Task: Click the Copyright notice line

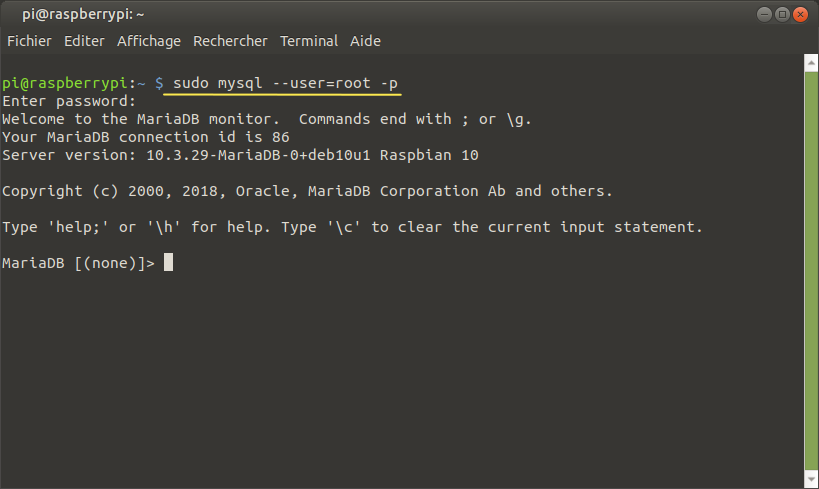Action: 307,191
